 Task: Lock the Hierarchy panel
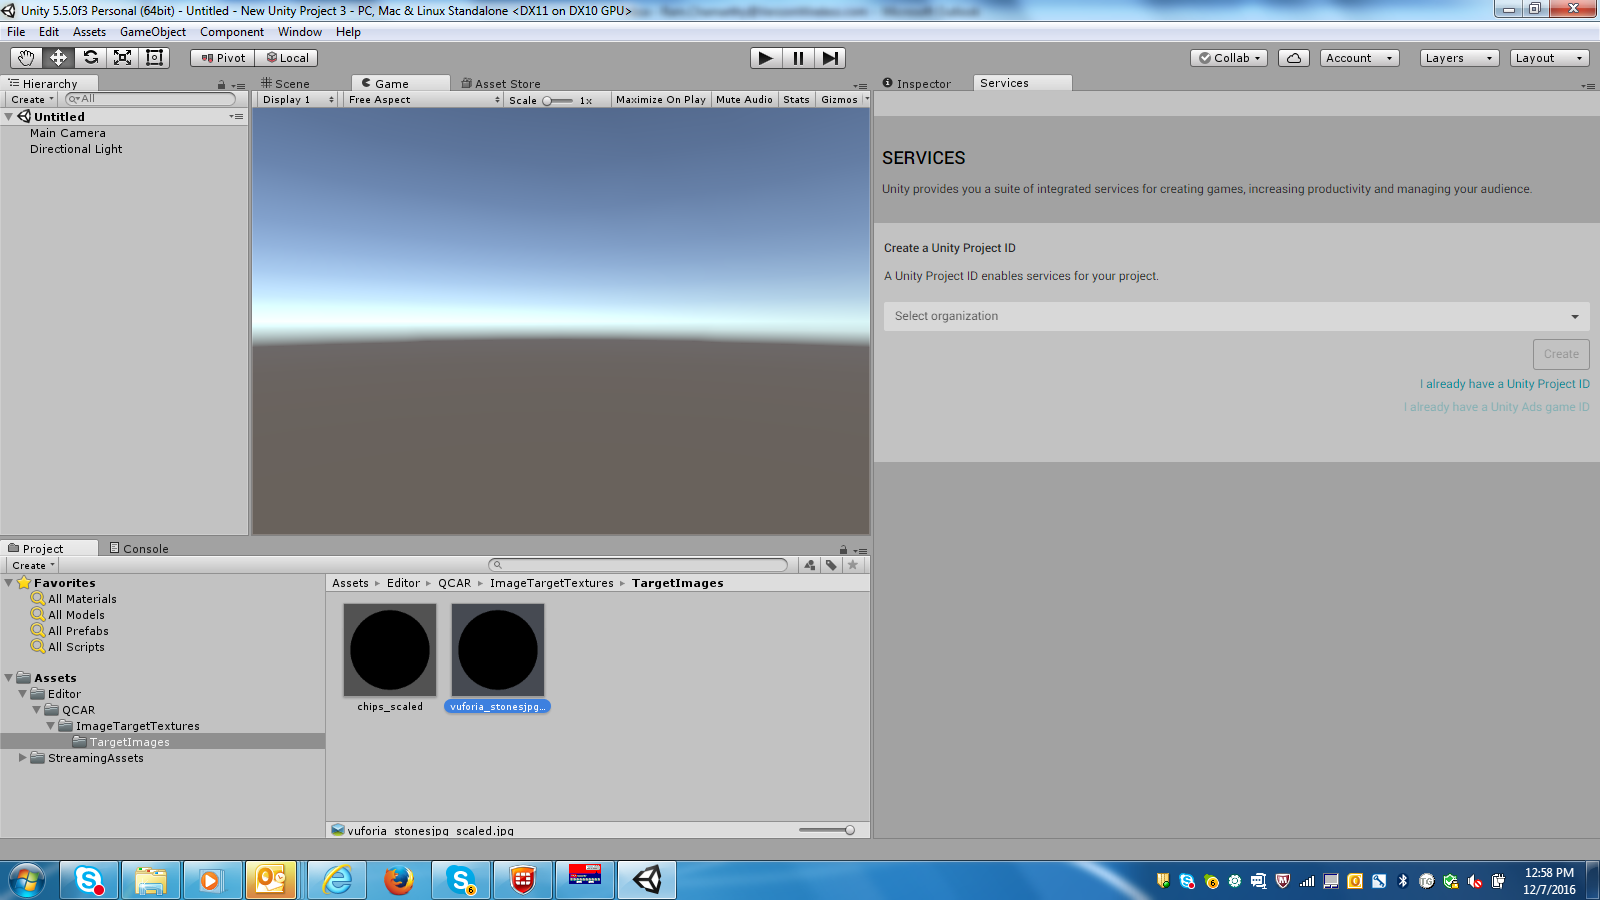pos(221,85)
